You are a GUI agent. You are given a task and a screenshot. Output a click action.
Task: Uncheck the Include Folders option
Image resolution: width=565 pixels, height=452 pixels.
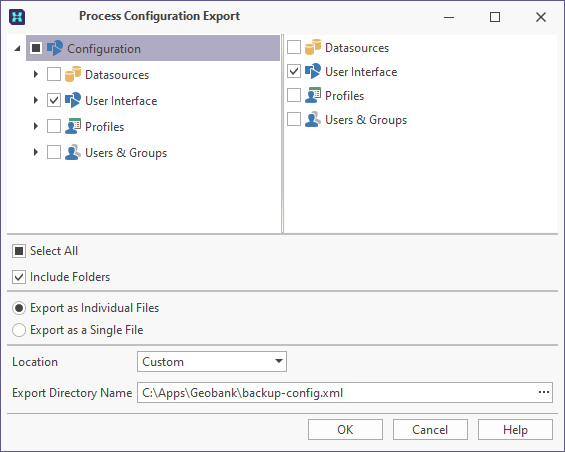pyautogui.click(x=19, y=277)
